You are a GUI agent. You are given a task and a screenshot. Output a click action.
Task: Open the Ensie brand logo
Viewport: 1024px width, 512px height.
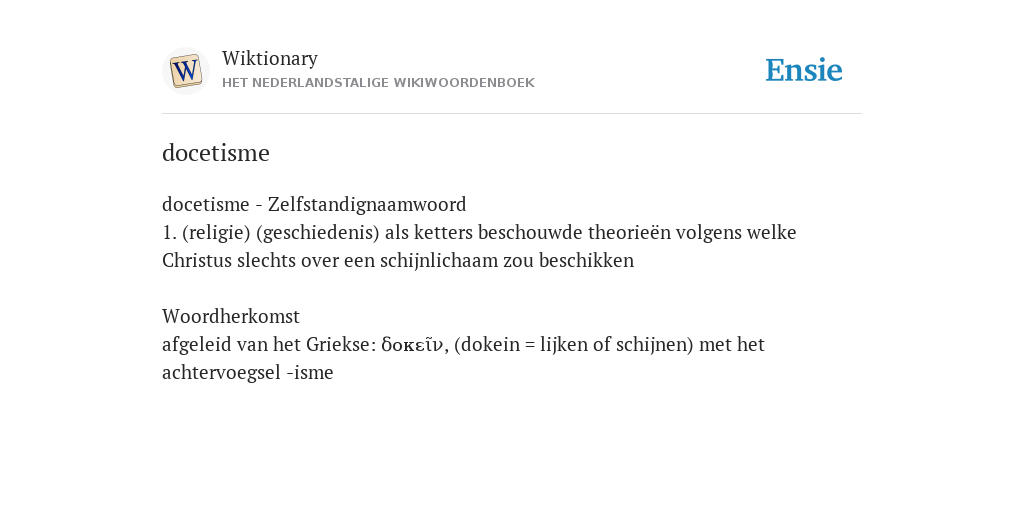[x=803, y=70]
